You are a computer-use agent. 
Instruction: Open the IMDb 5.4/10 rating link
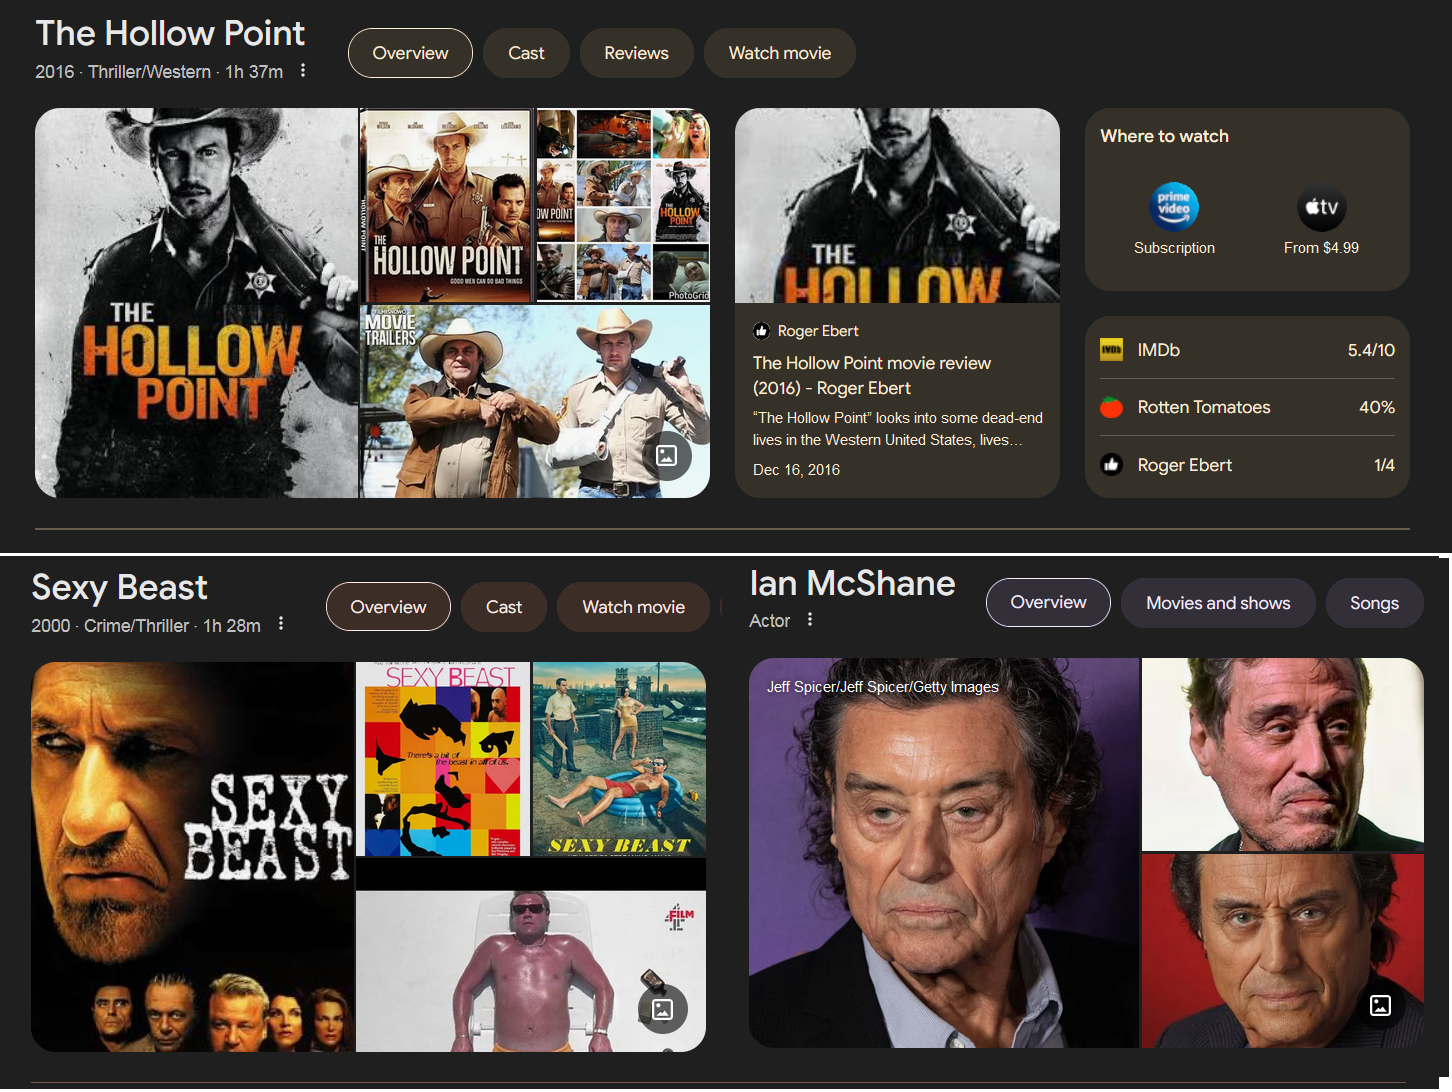point(1247,350)
